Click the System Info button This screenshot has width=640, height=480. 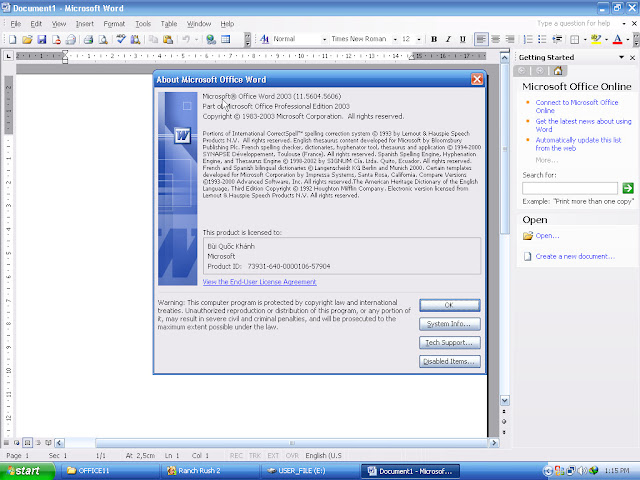(449, 324)
